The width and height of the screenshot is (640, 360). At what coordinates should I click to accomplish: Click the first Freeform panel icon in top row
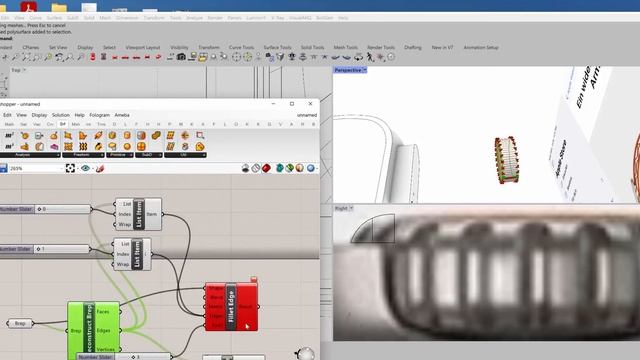(x=68, y=136)
